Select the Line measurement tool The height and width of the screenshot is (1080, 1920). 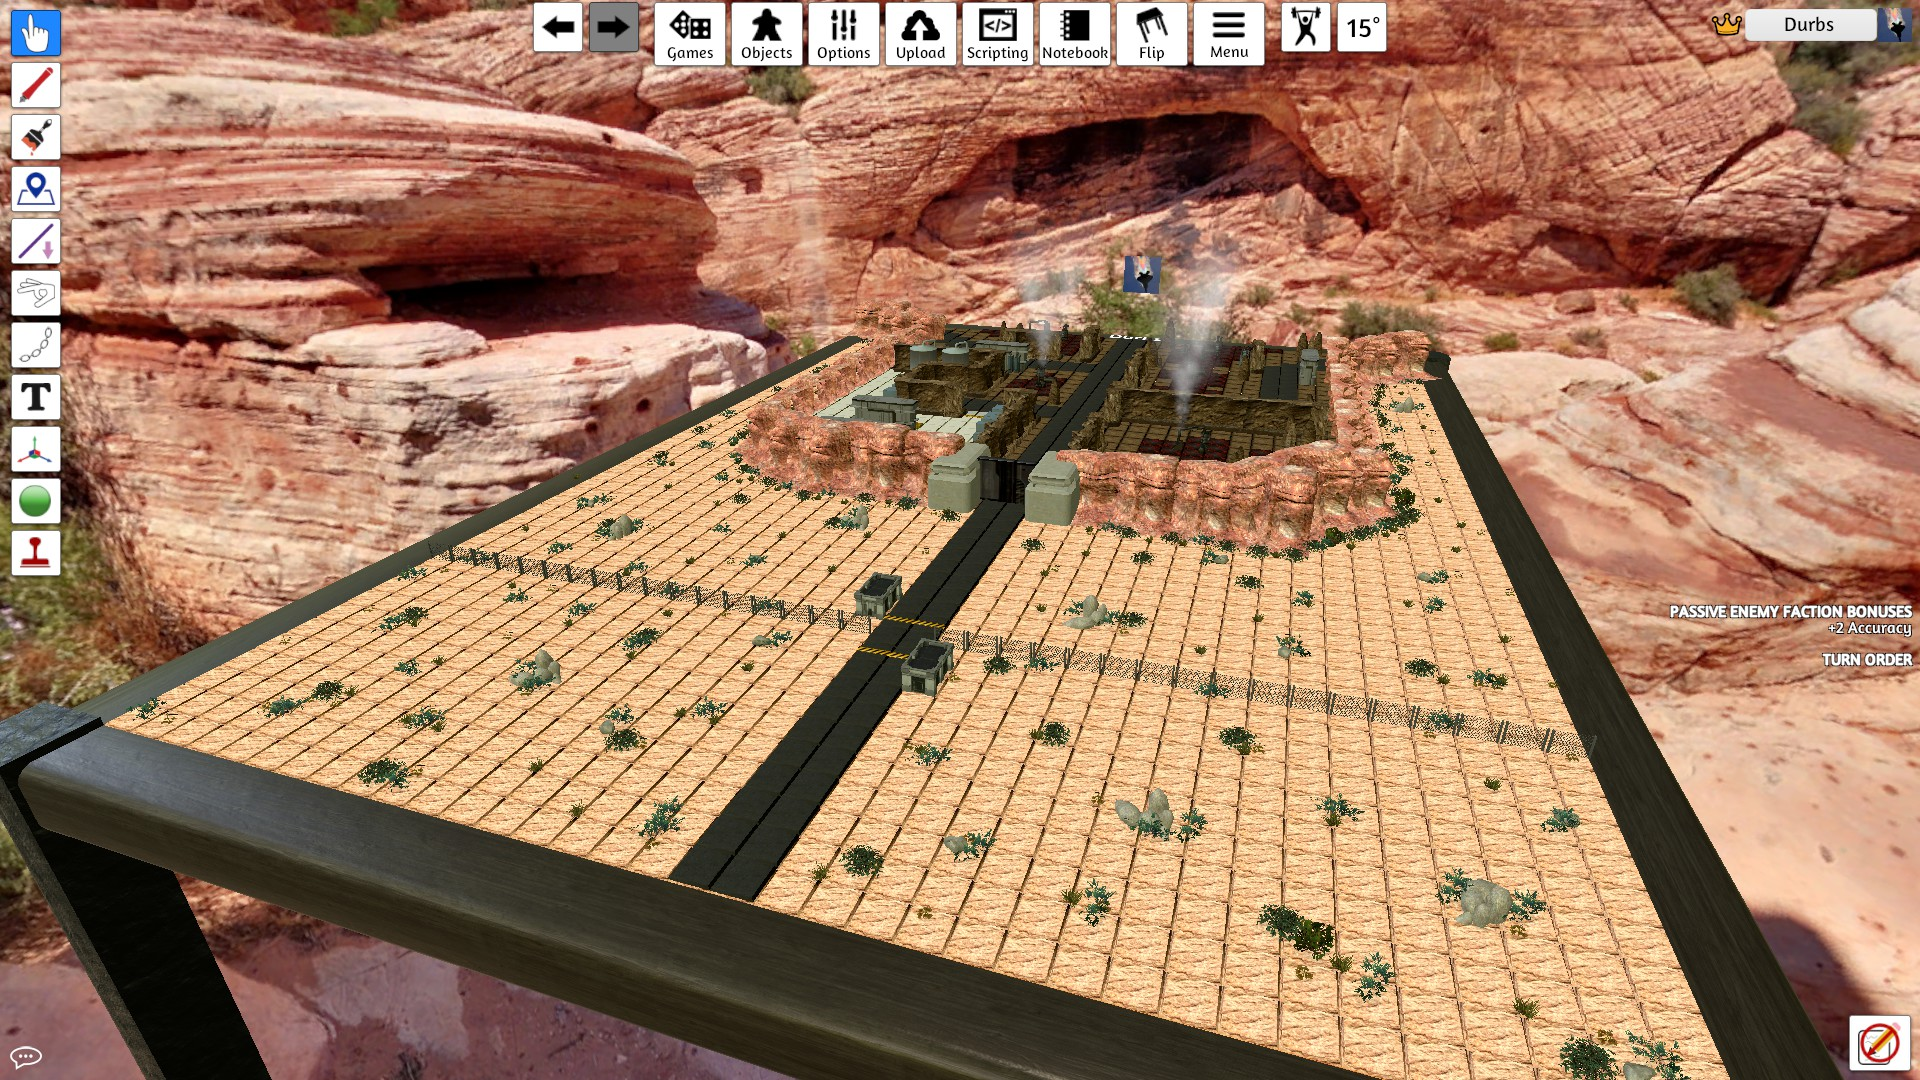coord(36,241)
